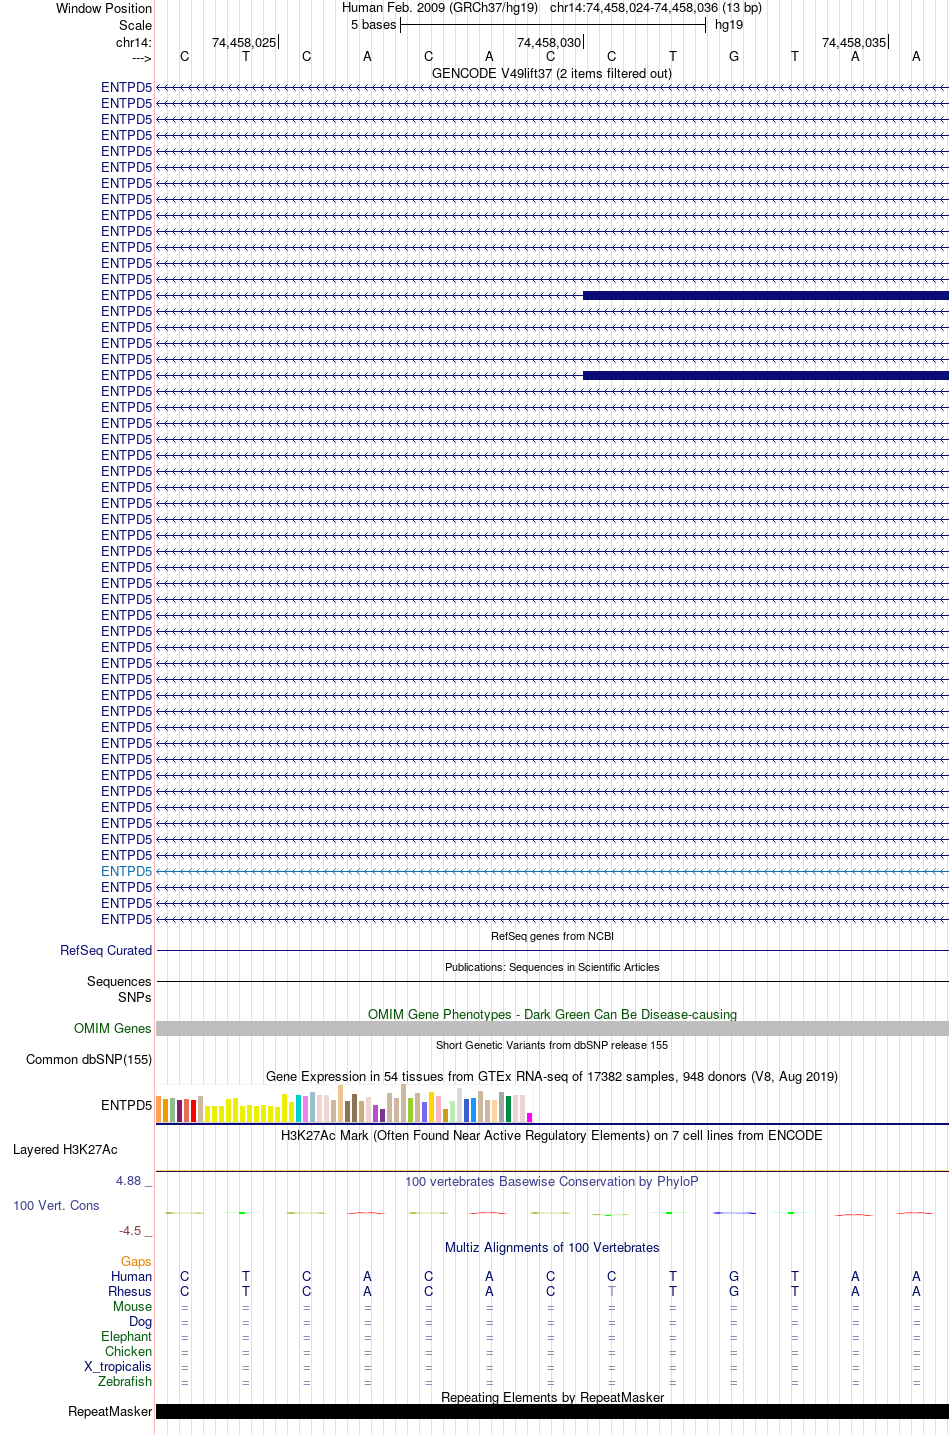950x1435 pixels.
Task: Click the orange Gaps row label
Action: click(x=136, y=1261)
